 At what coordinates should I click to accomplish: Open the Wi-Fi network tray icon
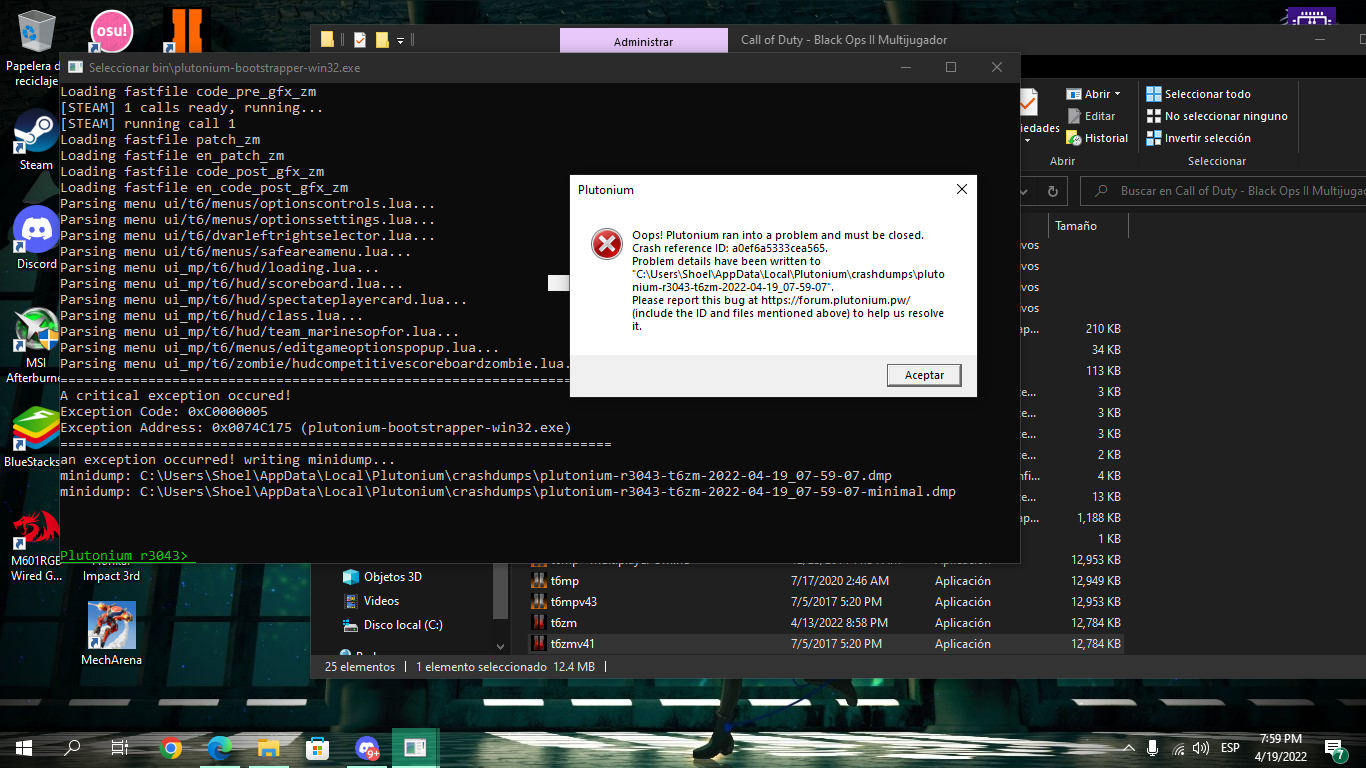tap(1178, 748)
